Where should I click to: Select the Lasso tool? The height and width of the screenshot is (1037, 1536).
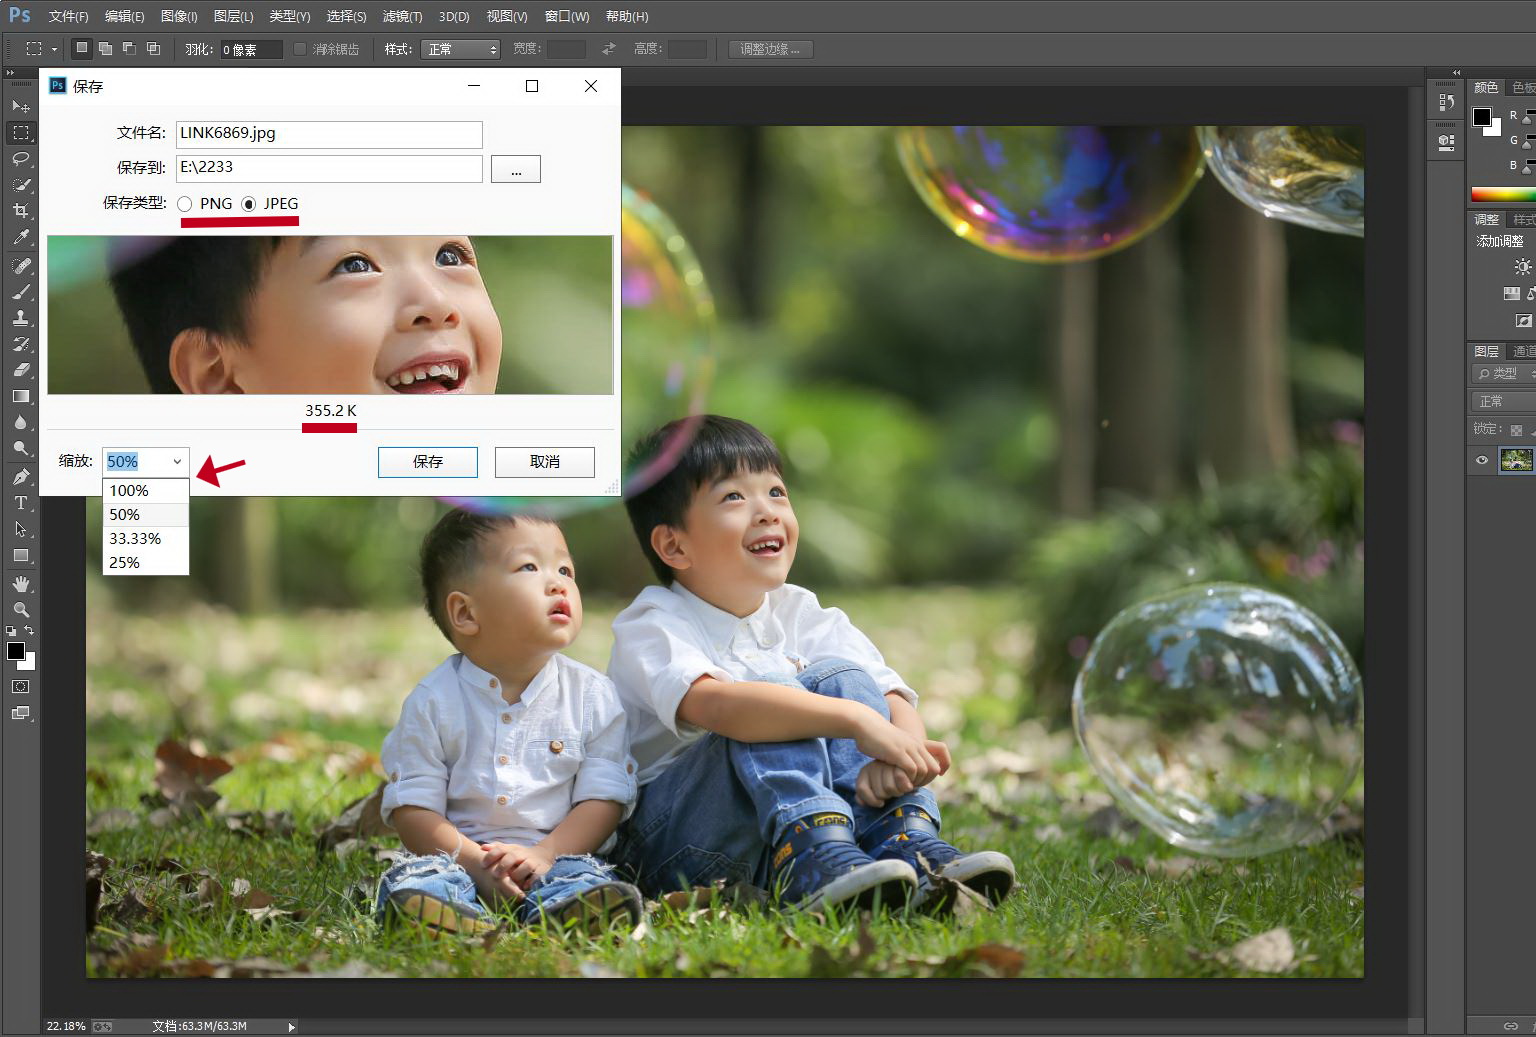click(21, 158)
